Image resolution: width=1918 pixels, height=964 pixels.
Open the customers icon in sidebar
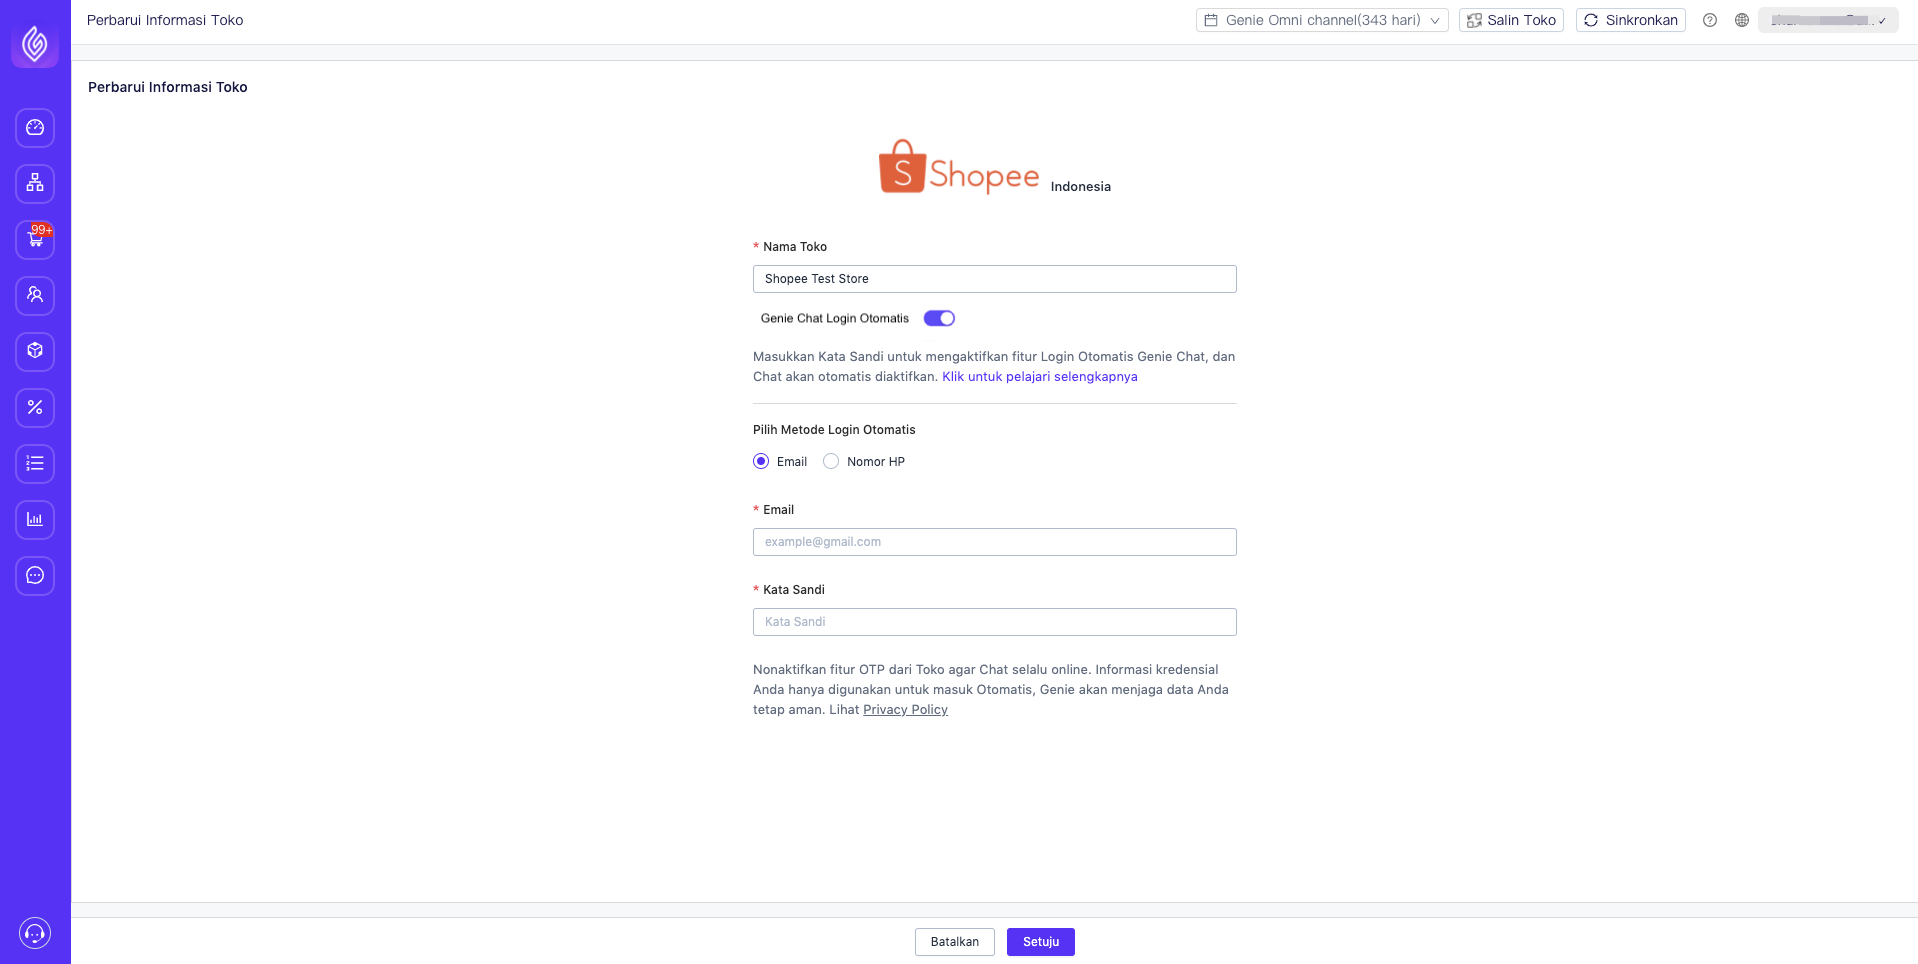[35, 296]
